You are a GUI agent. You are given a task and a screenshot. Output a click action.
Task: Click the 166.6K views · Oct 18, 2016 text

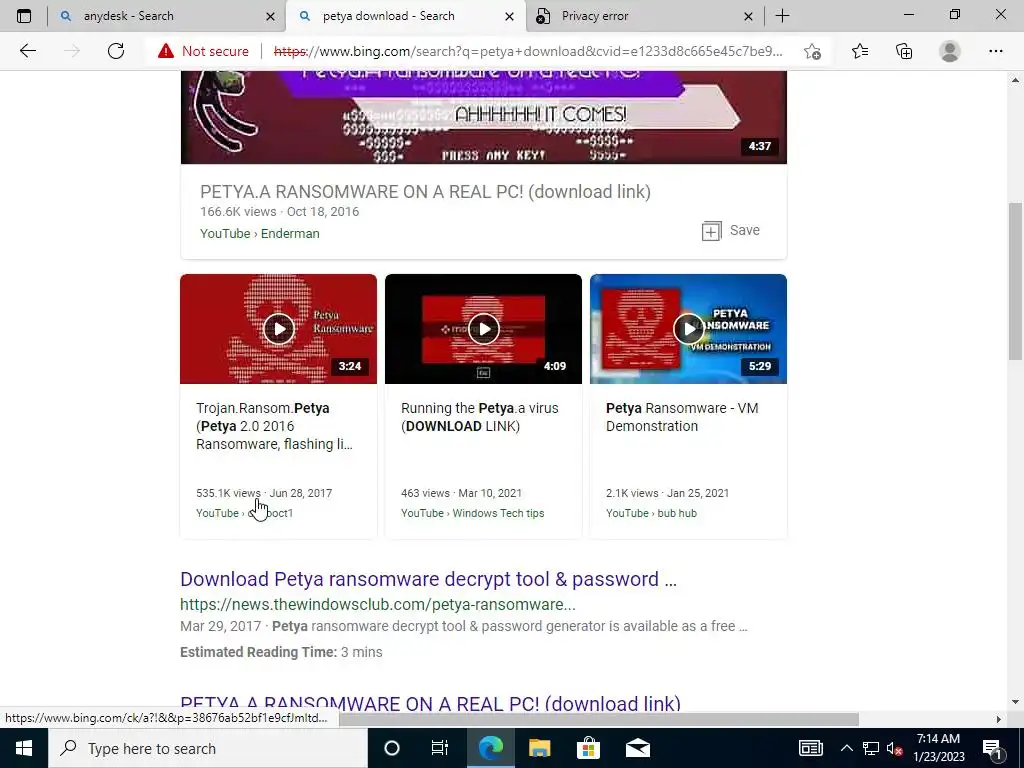(280, 212)
